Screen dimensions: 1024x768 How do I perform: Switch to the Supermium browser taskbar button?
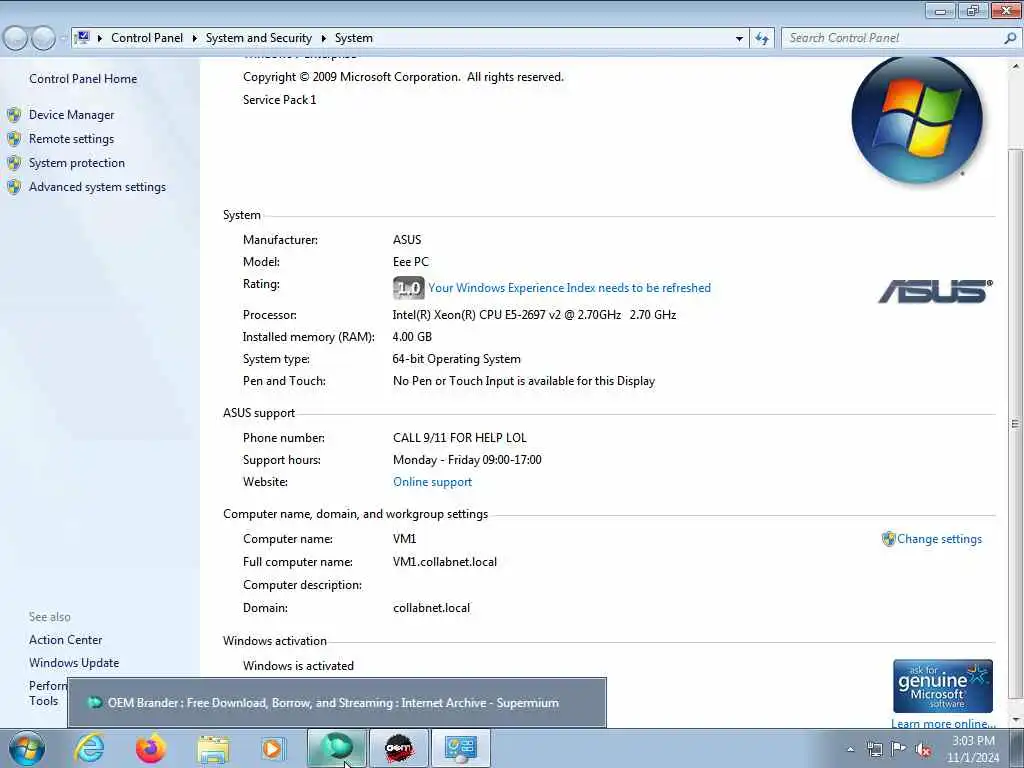coord(337,748)
